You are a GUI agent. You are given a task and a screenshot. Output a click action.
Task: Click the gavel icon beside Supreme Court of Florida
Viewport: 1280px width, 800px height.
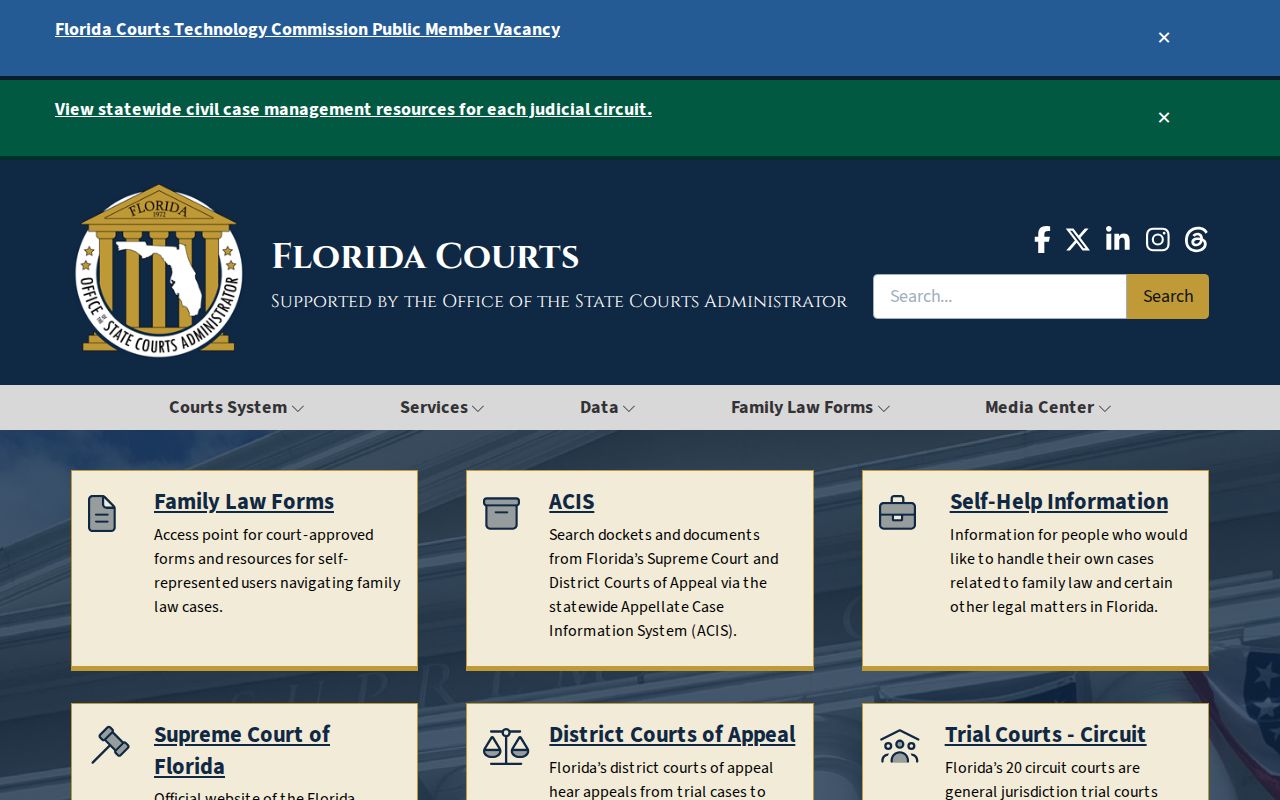click(x=110, y=745)
